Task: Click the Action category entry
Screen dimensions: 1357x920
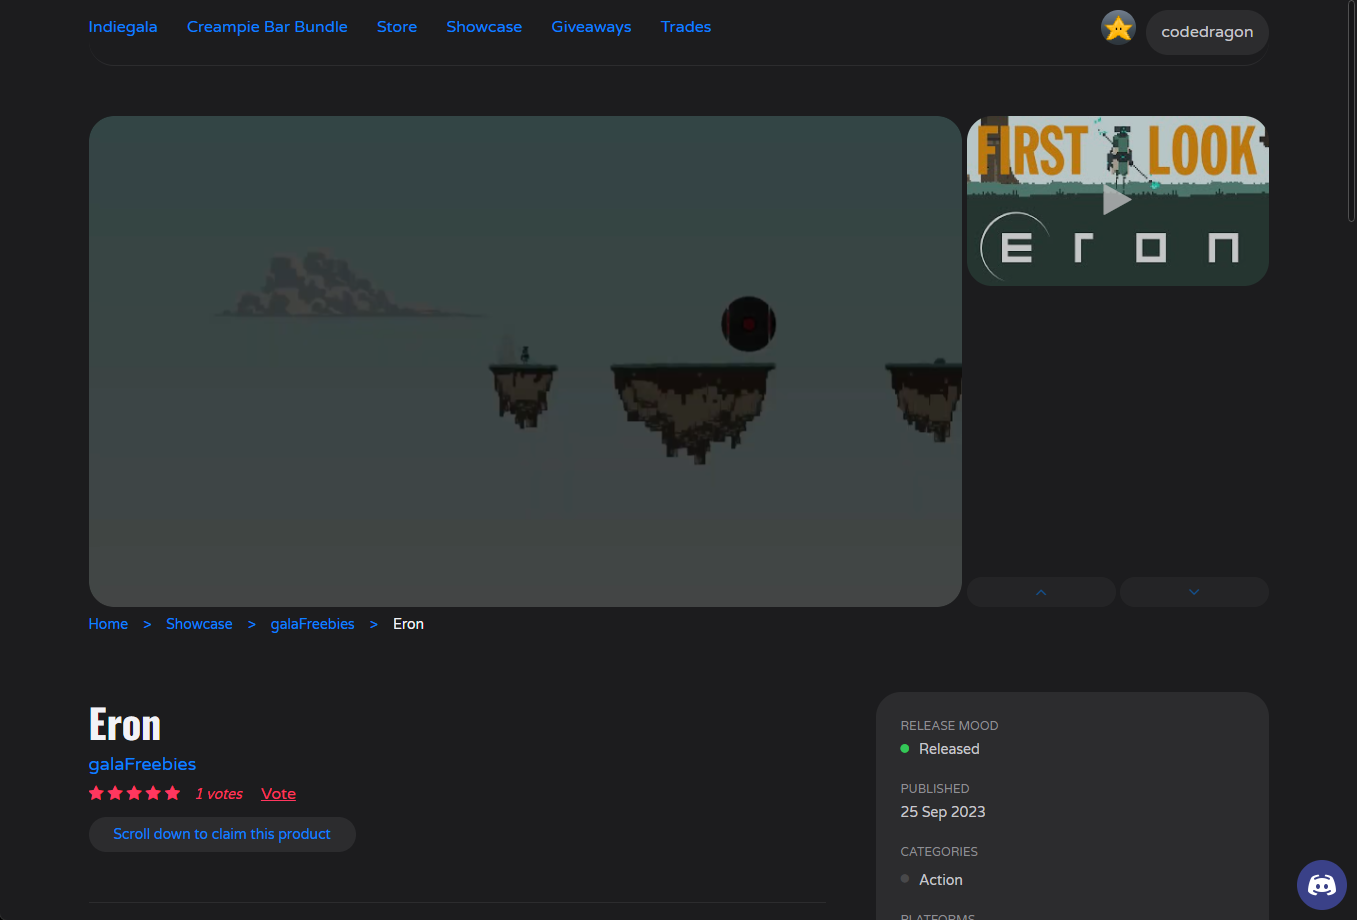Action: 941,880
